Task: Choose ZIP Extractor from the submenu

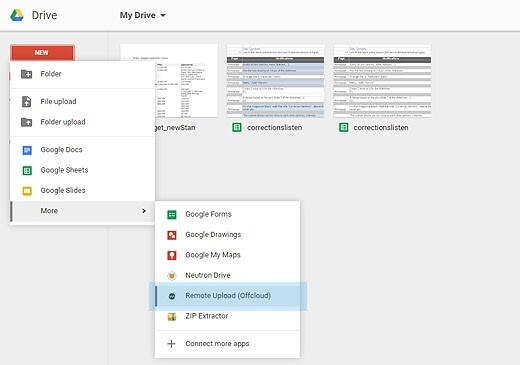Action: coord(227,316)
